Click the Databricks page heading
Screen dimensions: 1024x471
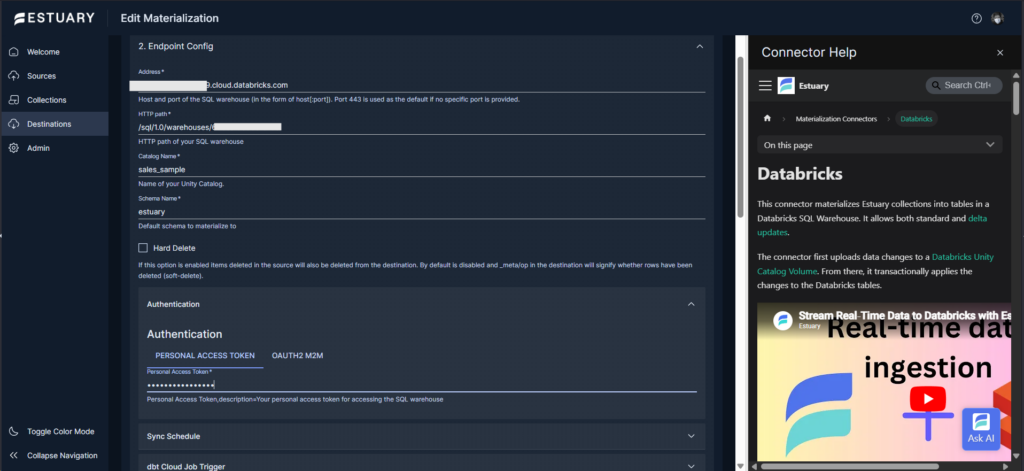coord(800,174)
